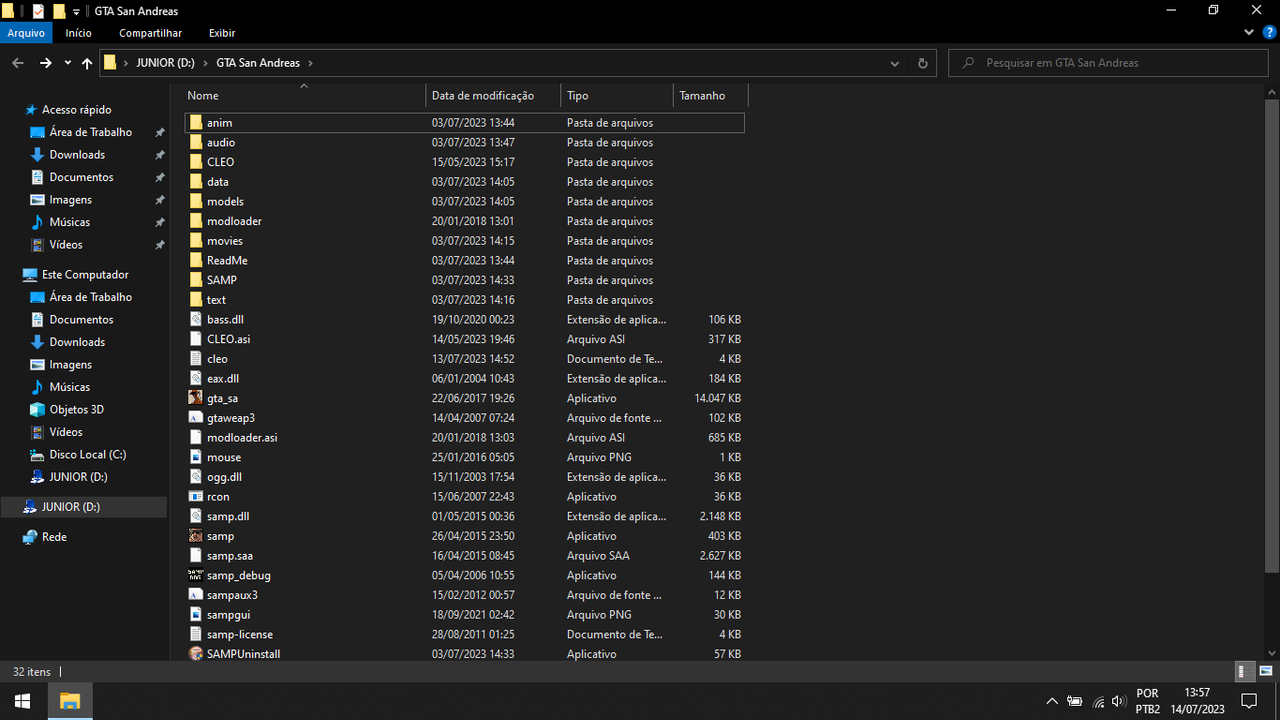Open Downloads in quick access
1280x720 pixels.
pos(77,155)
